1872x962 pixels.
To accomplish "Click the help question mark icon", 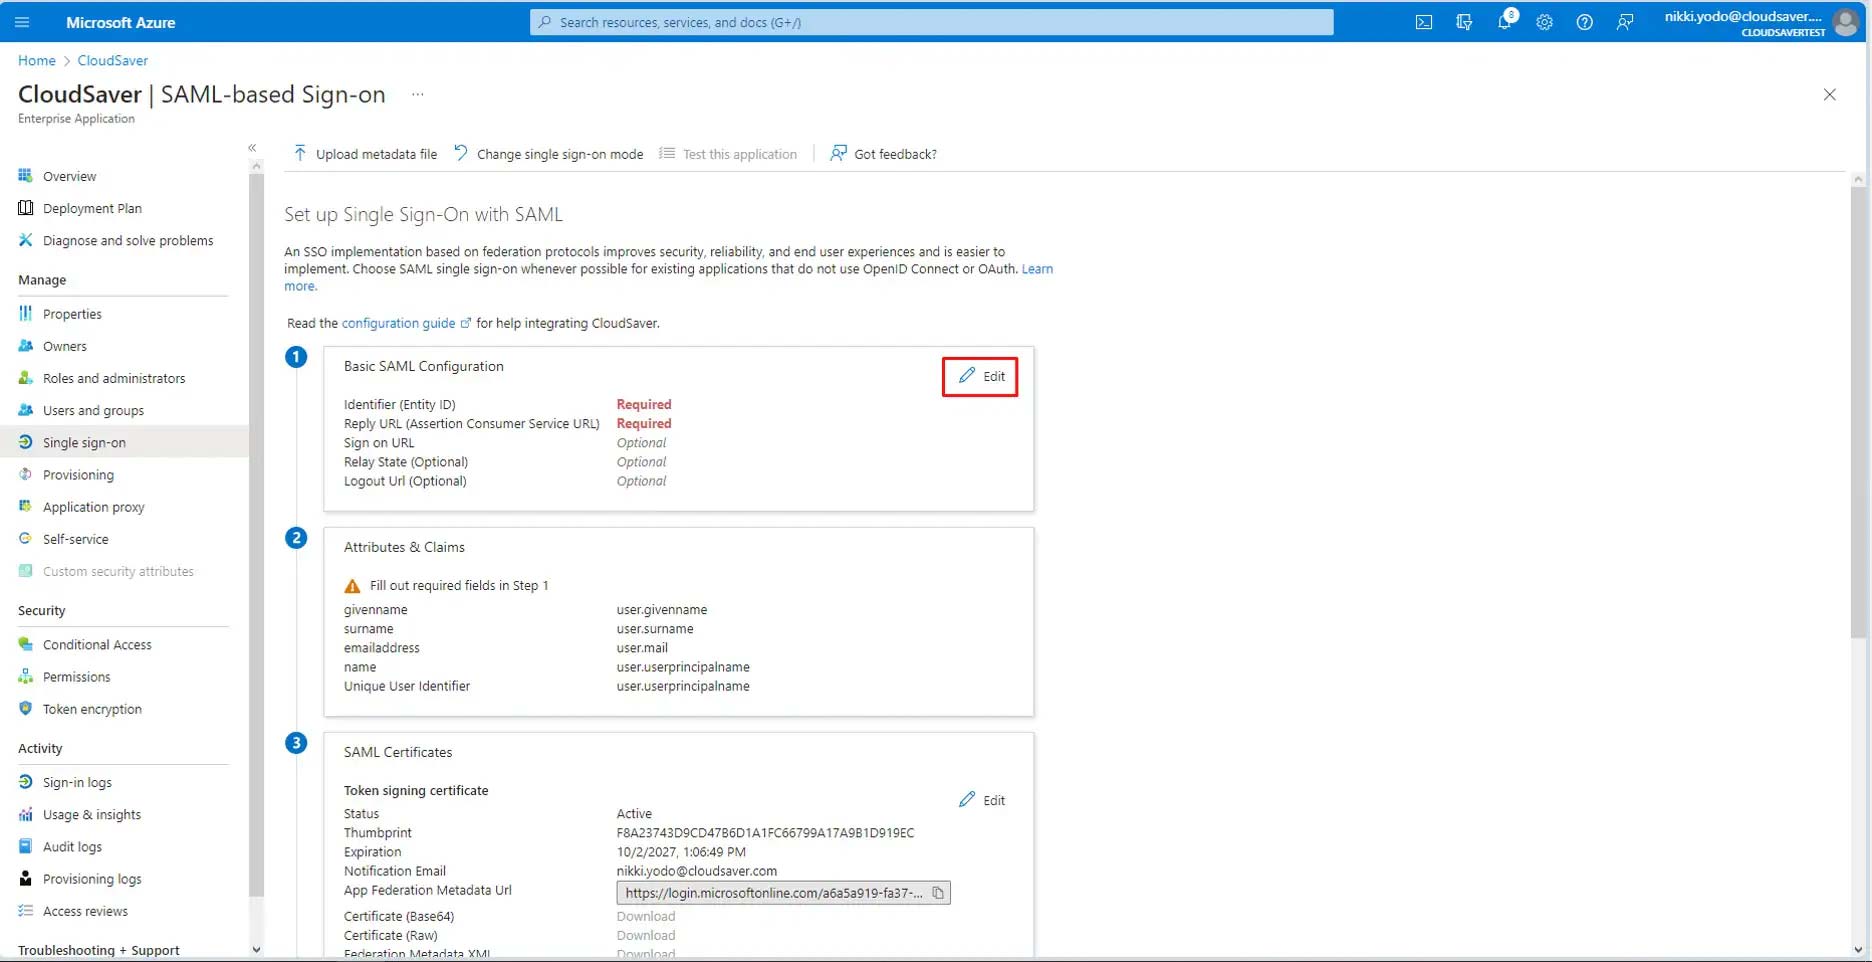I will [1584, 22].
